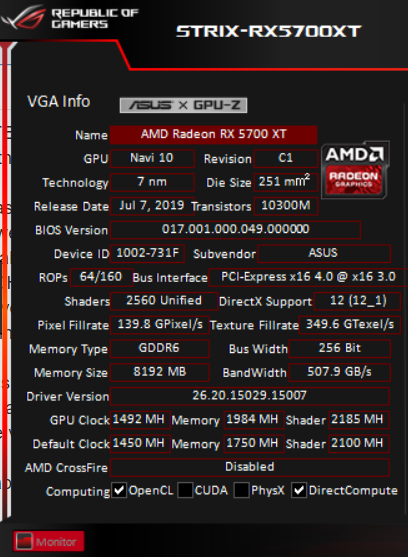Toggle the OpenCL checkbox
This screenshot has height=557, width=408.
119,491
